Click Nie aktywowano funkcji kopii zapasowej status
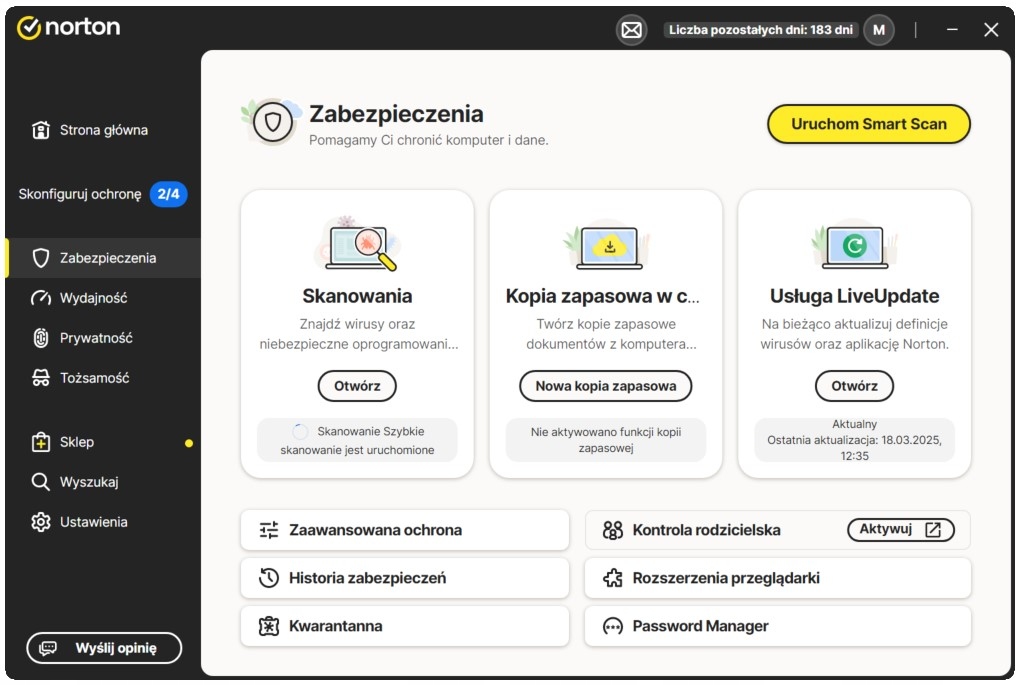 click(606, 440)
